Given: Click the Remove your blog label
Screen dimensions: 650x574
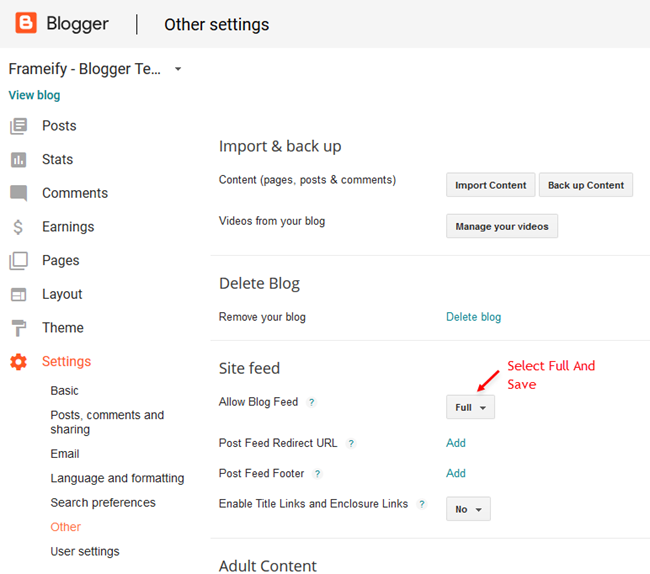Looking at the screenshot, I should coord(262,317).
